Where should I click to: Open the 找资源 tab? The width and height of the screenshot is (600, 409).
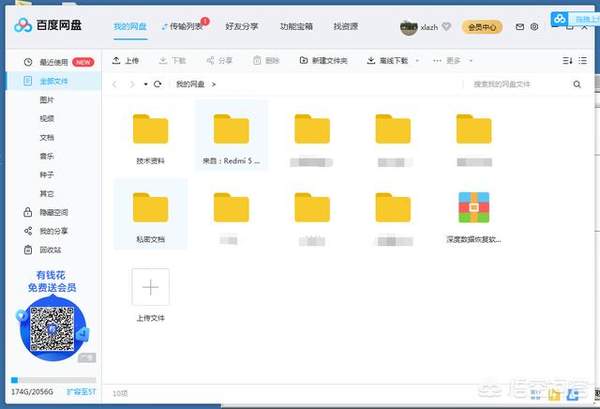pyautogui.click(x=346, y=26)
